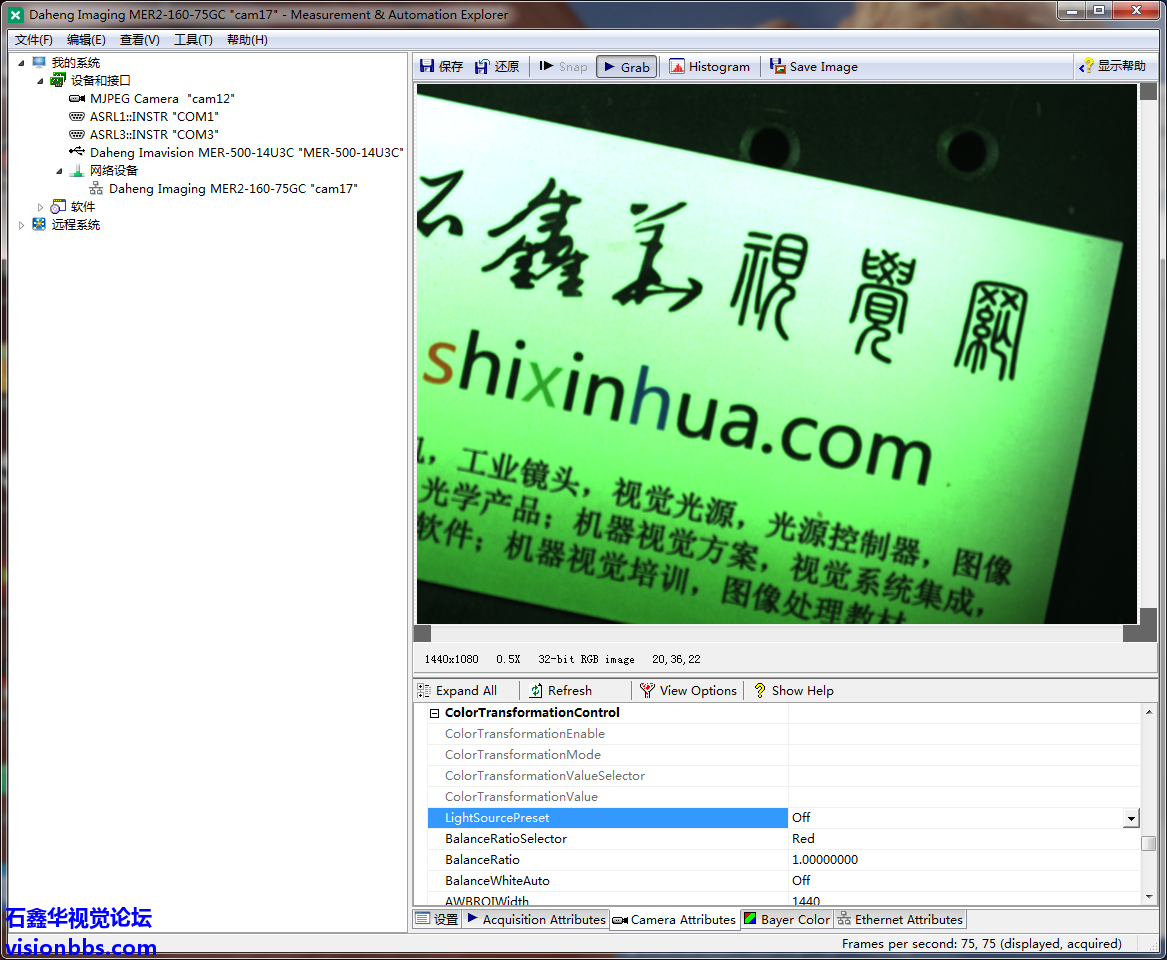Click the Save Image icon
This screenshot has width=1167, height=960.
(777, 67)
